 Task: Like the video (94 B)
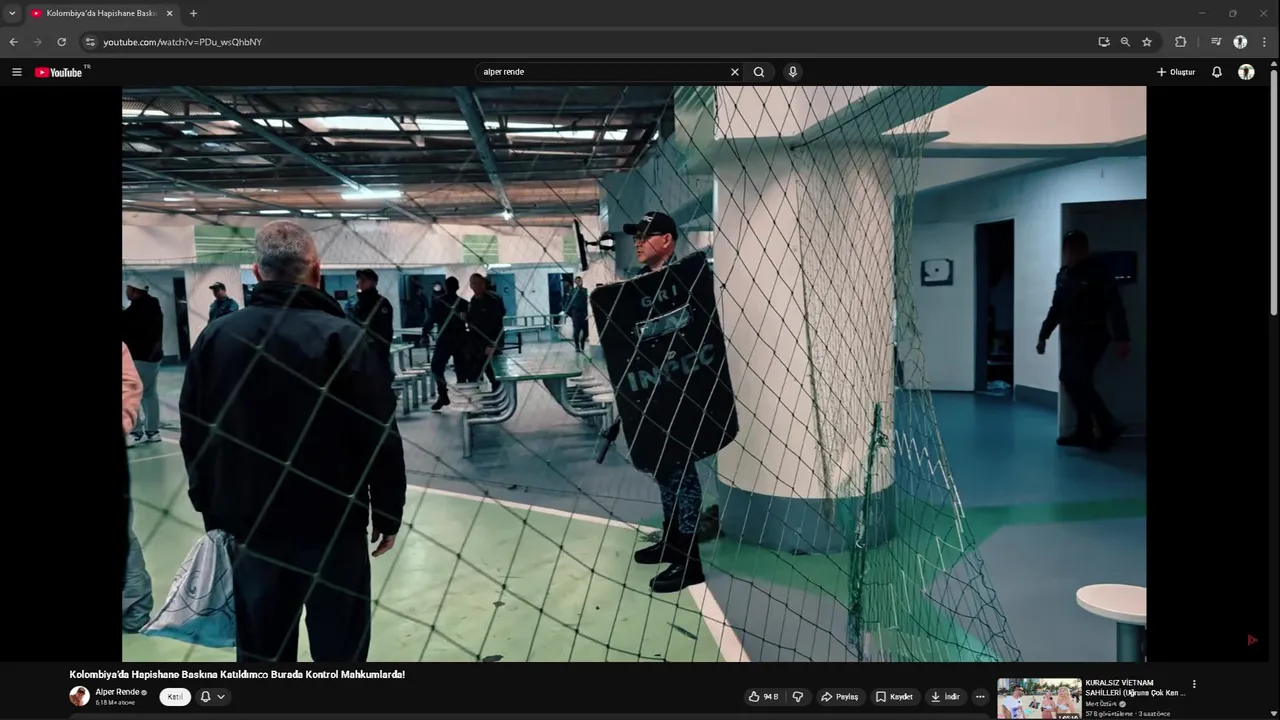(x=763, y=697)
